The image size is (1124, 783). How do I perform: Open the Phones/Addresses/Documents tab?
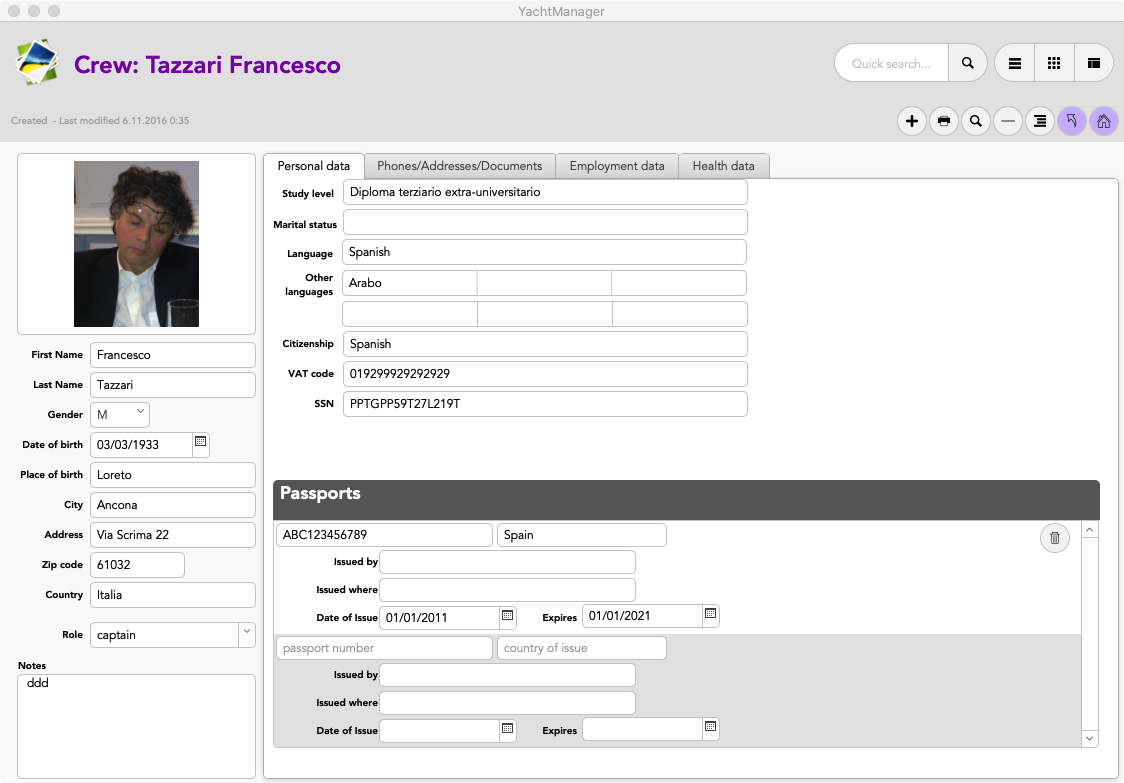[459, 166]
